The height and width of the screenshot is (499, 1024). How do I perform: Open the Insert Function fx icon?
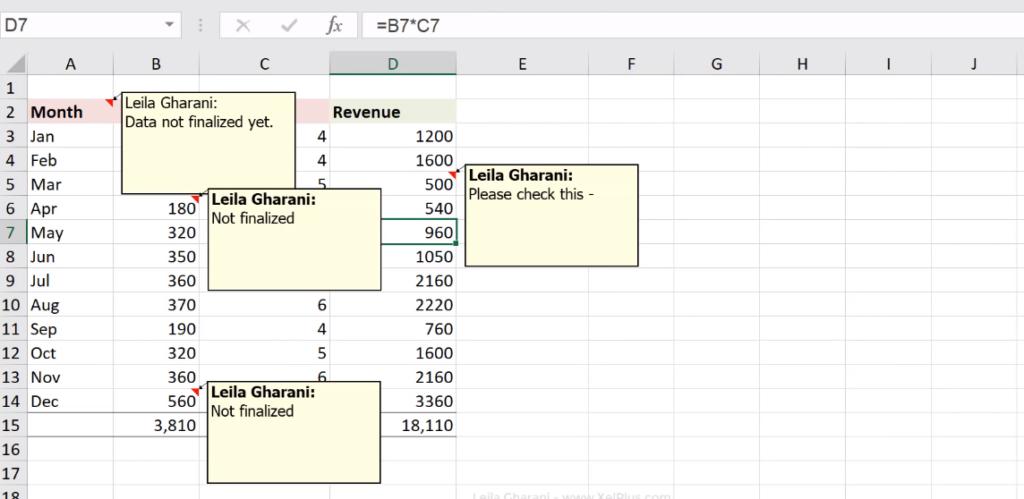(334, 25)
